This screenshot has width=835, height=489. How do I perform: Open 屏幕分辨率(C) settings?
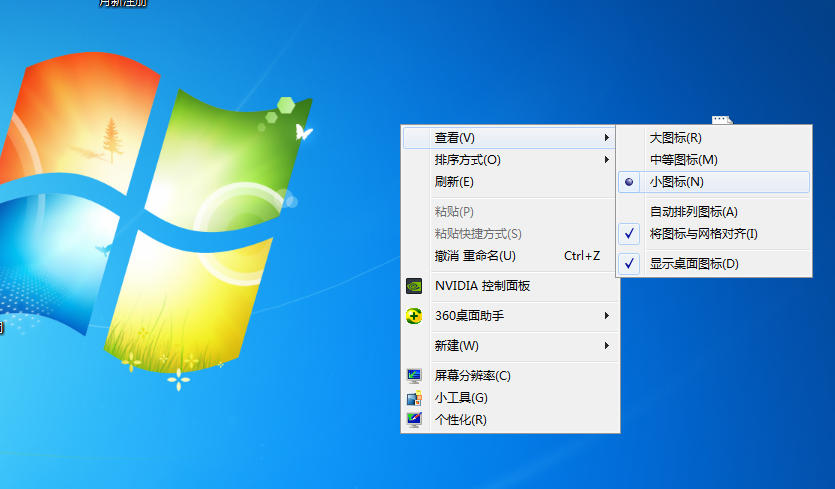[x=510, y=376]
